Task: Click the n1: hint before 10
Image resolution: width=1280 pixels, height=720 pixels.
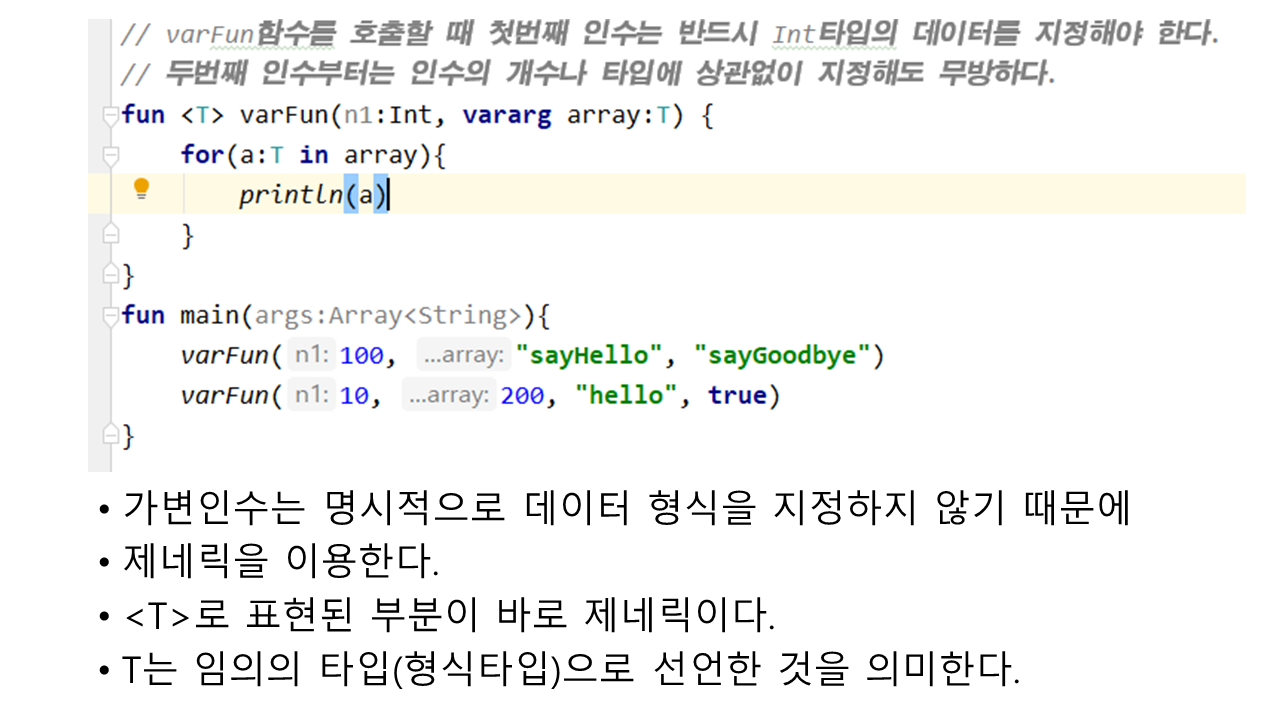Action: pyautogui.click(x=311, y=395)
